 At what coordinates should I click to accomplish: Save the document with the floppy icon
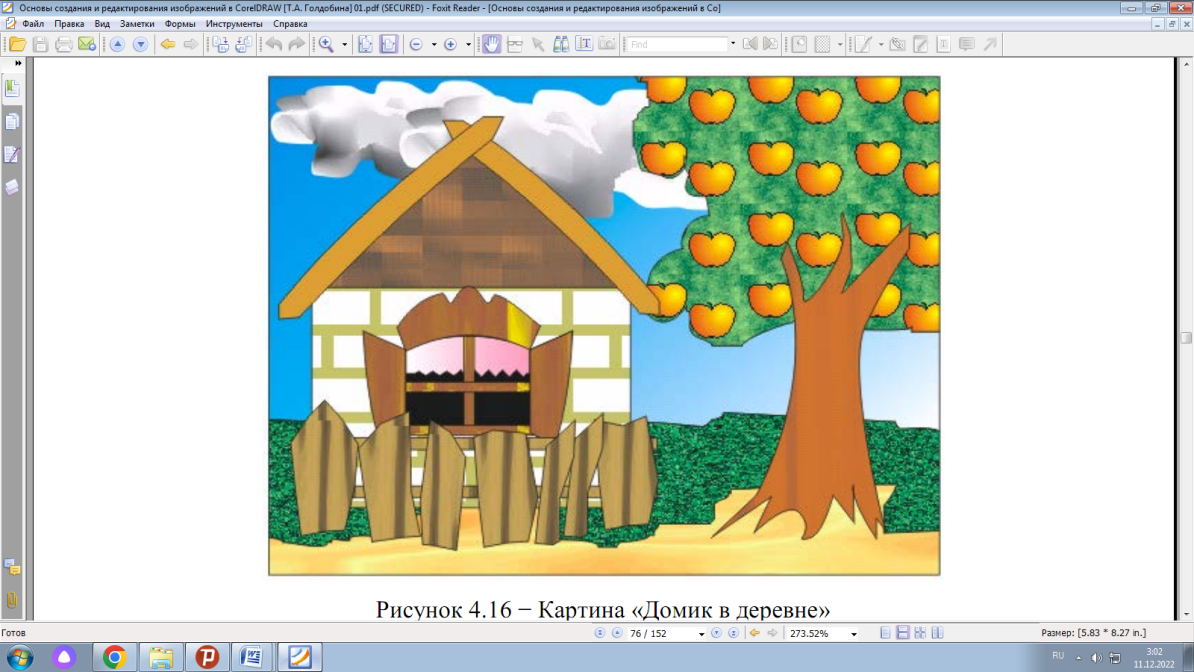40,44
